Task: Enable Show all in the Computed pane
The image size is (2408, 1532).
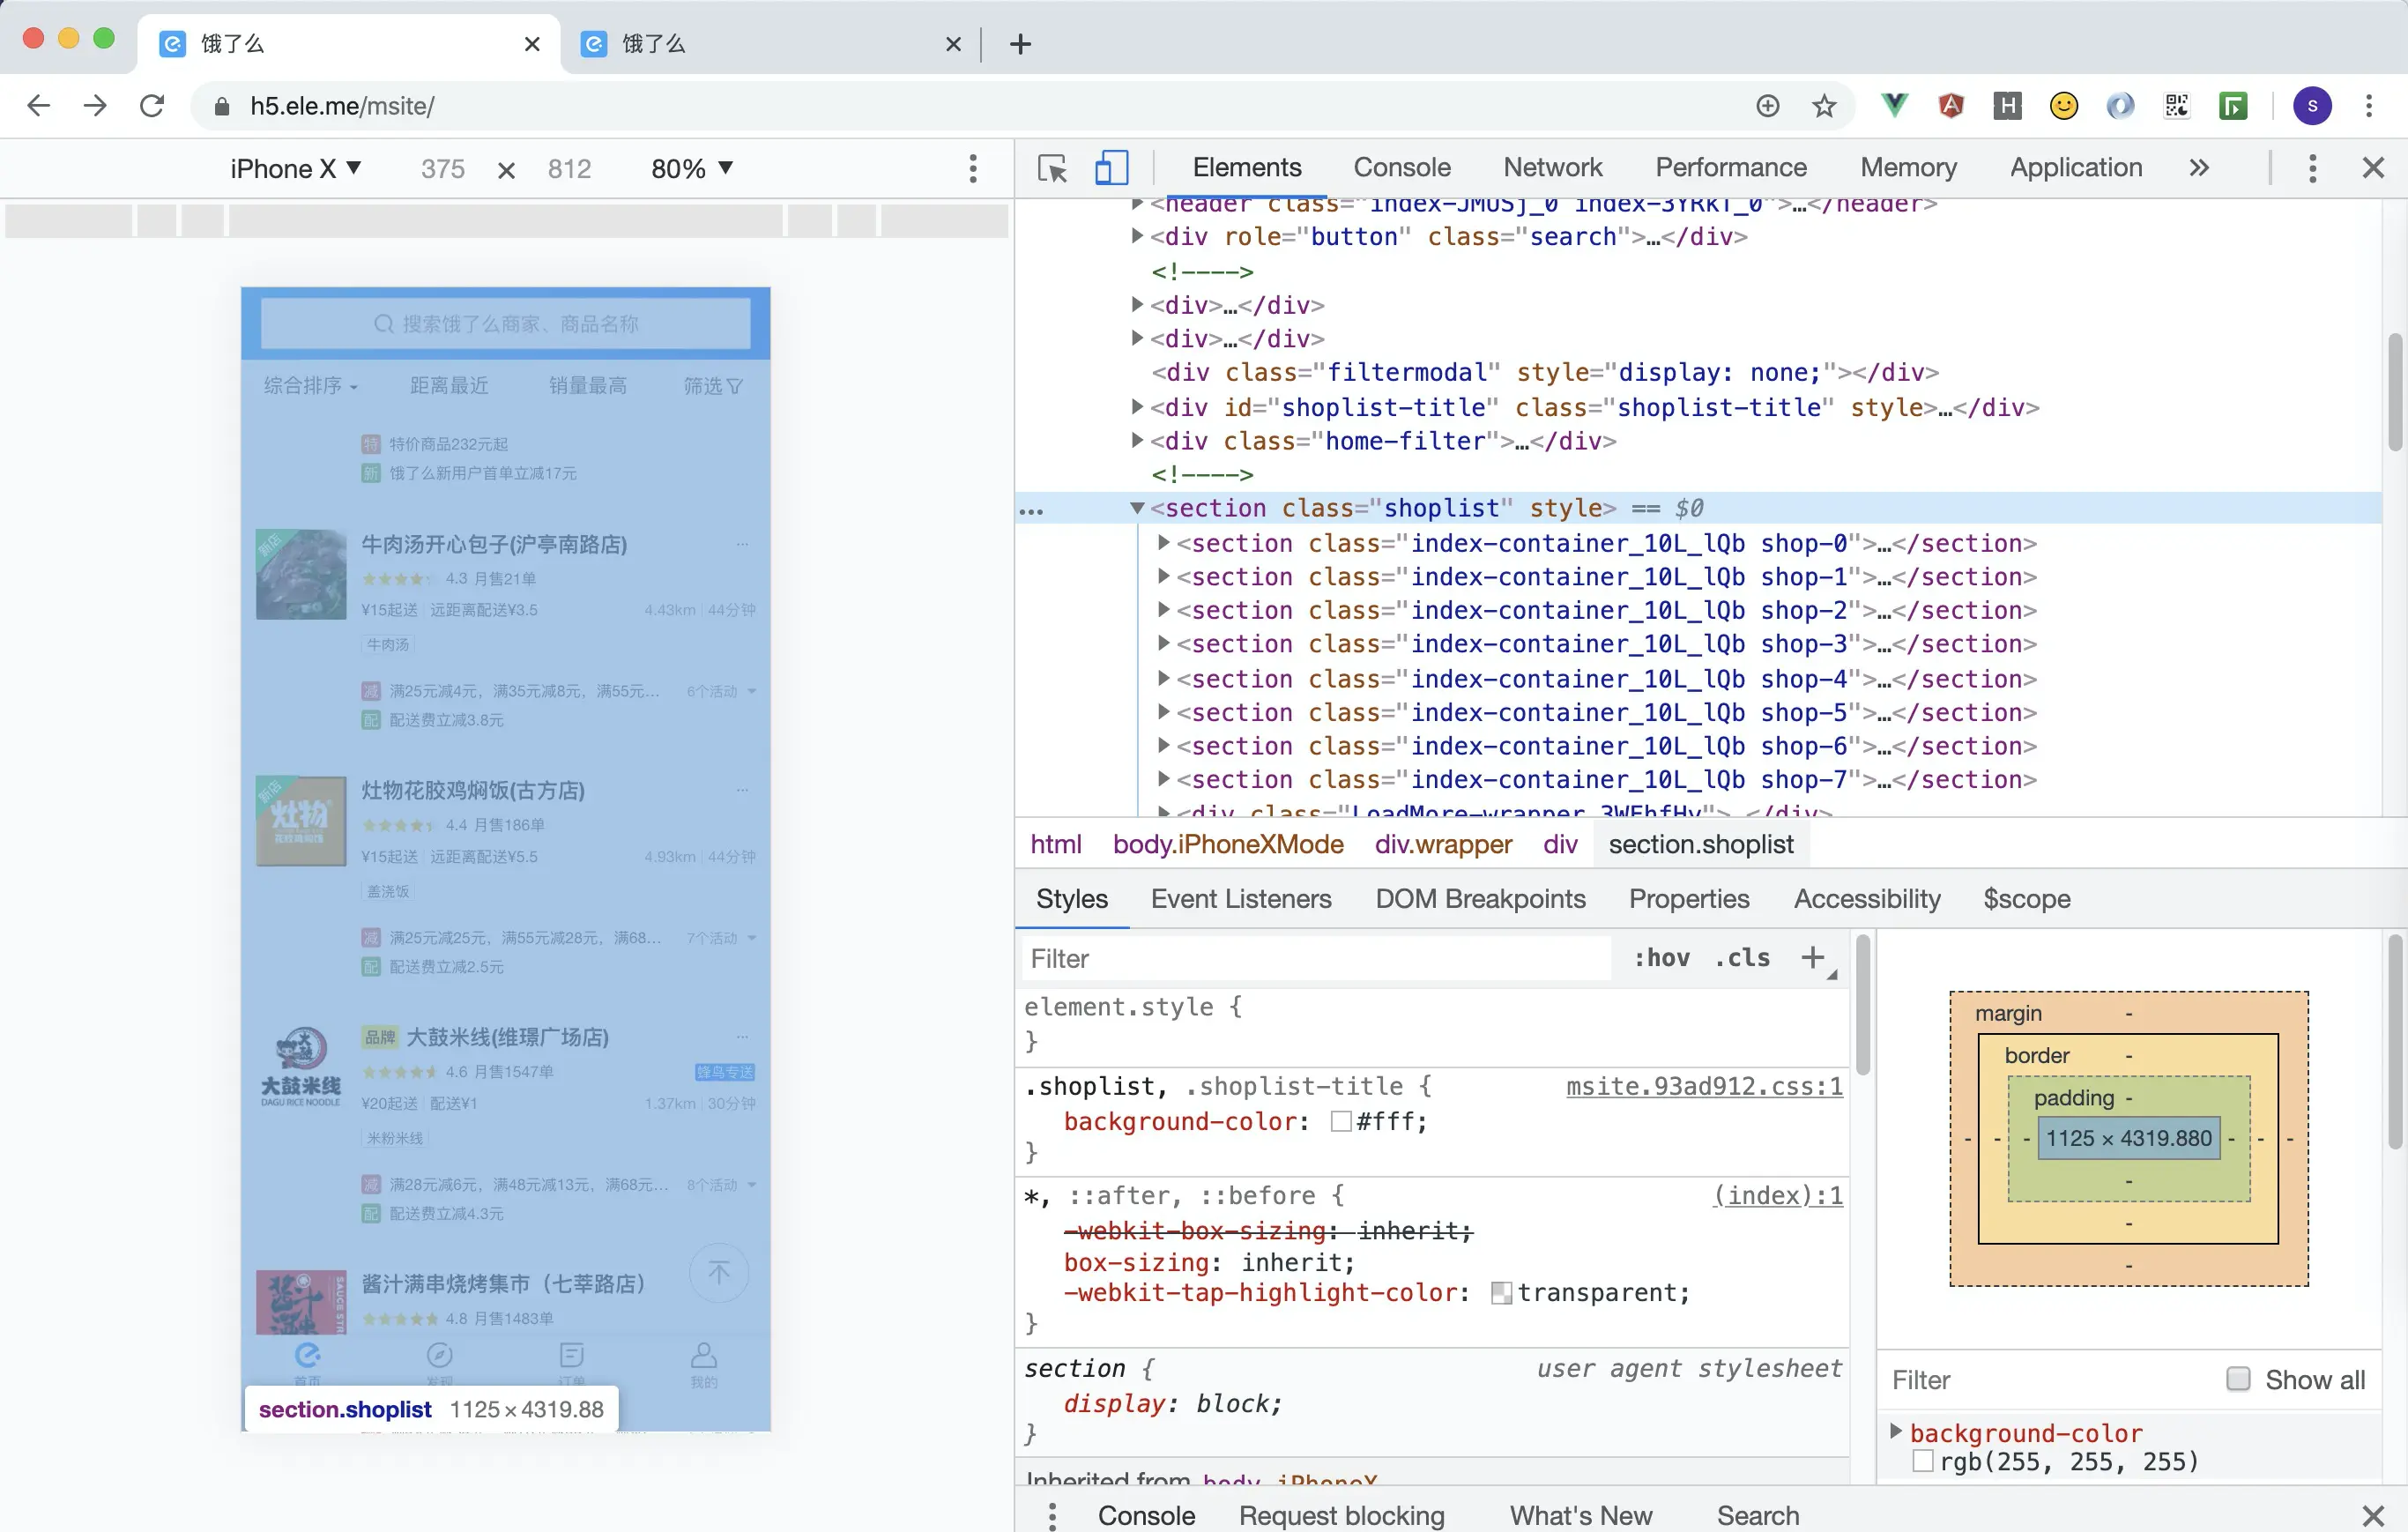Action: click(x=2239, y=1379)
